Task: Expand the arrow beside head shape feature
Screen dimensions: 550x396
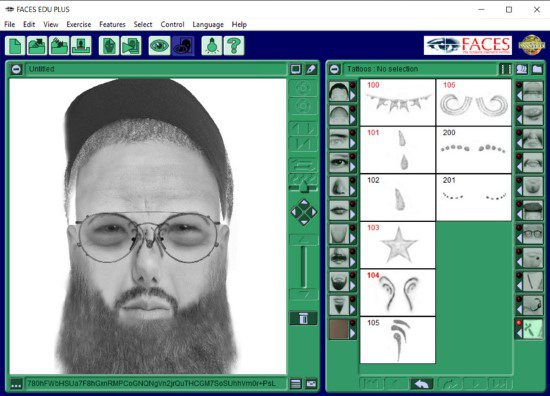Action: tap(353, 119)
